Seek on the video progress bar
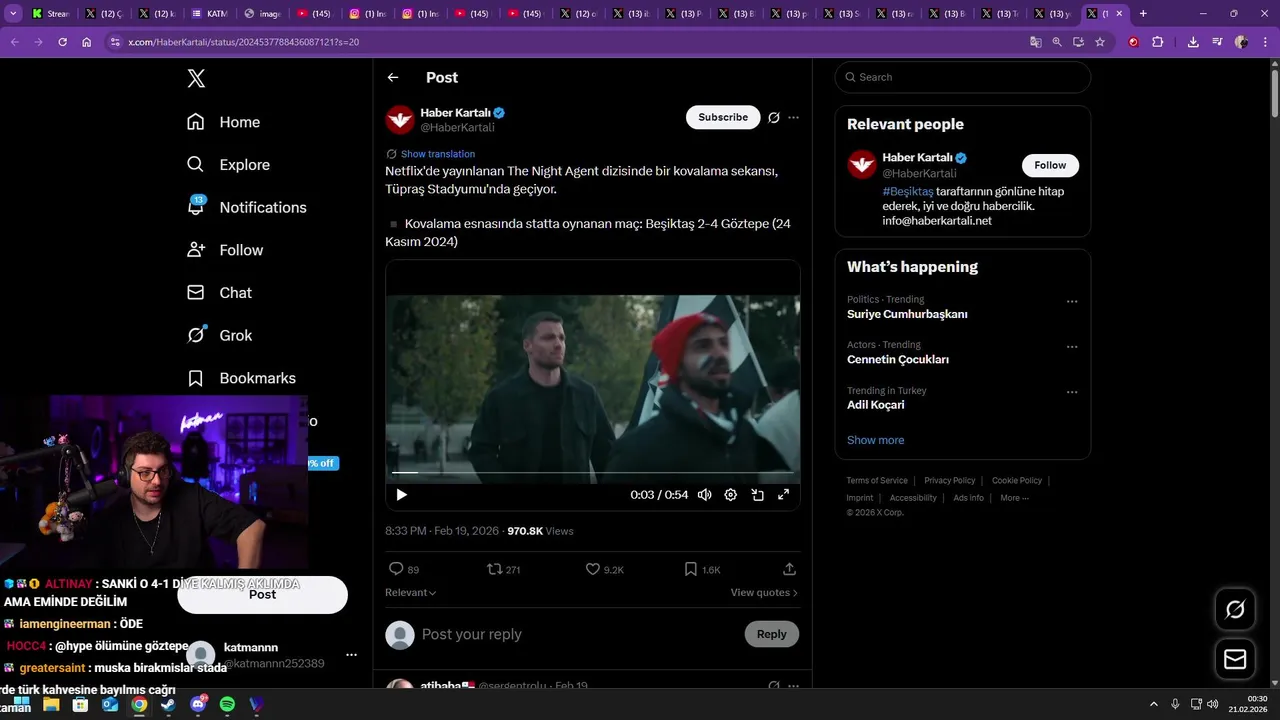Viewport: 1280px width, 720px height. [592, 472]
